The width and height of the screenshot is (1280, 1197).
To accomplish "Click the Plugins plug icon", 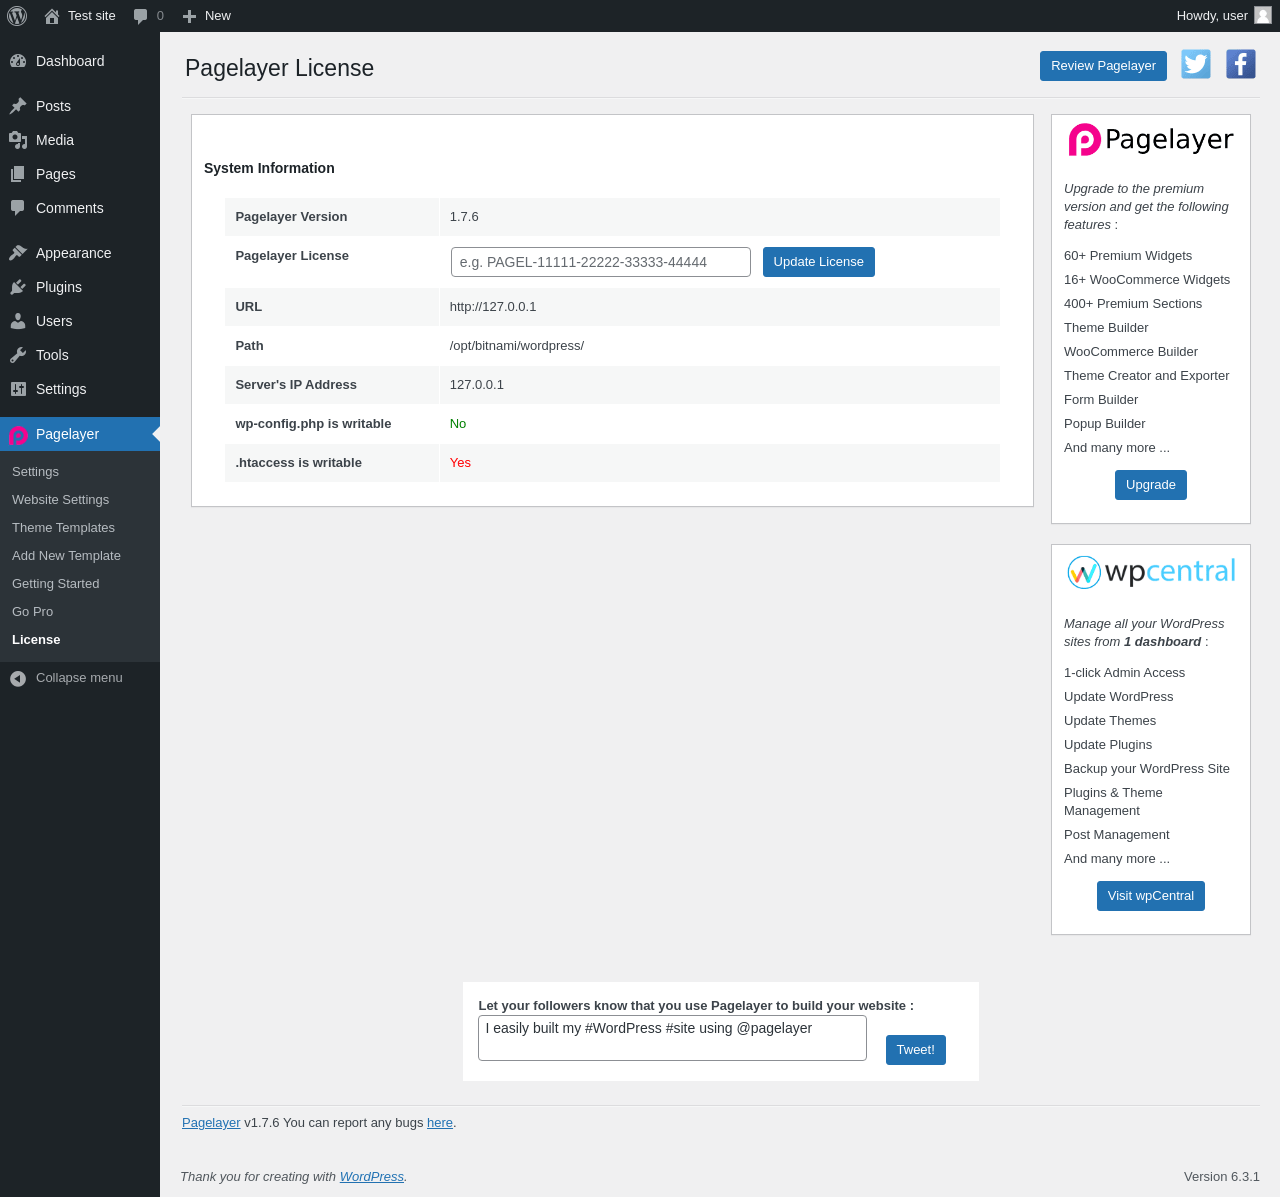I will tap(18, 287).
